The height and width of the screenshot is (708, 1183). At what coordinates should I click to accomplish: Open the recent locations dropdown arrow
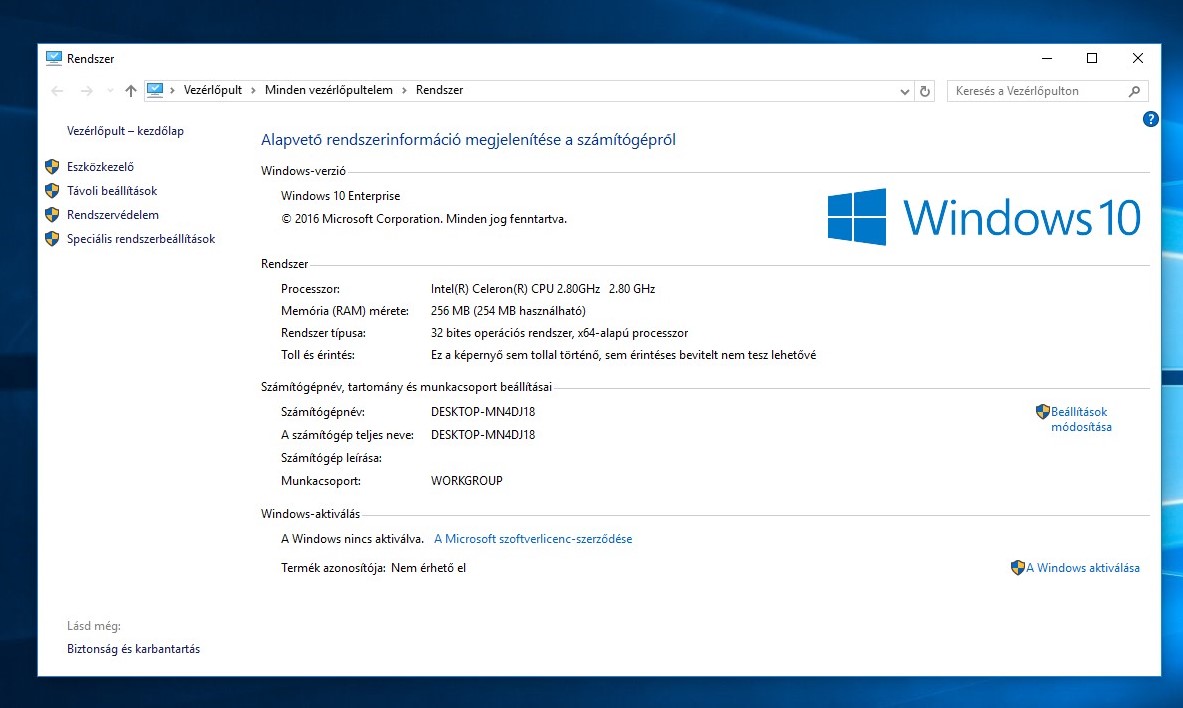[x=110, y=91]
